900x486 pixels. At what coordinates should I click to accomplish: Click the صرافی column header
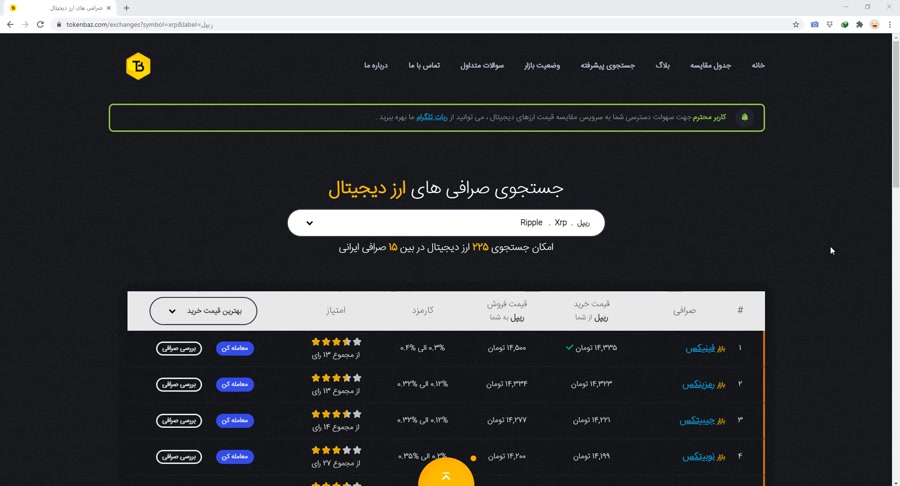click(x=684, y=310)
